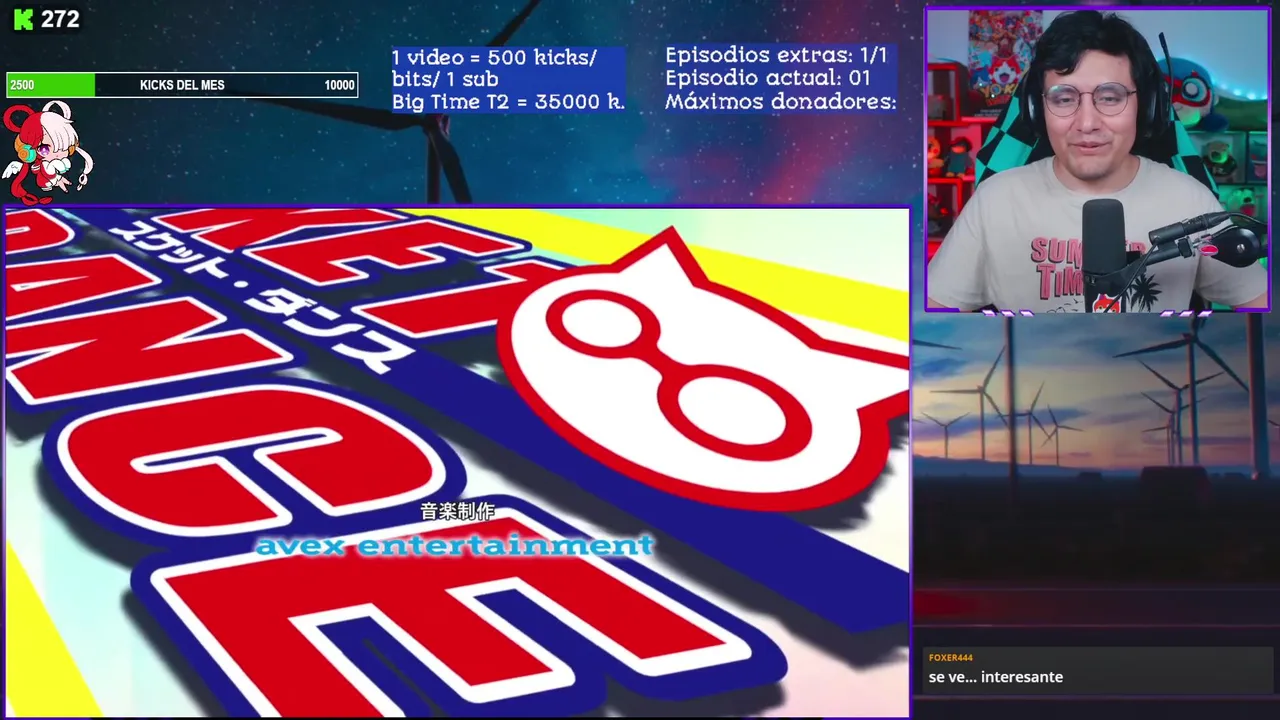
Task: Click the Japanese credit text above avex
Action: 457,512
